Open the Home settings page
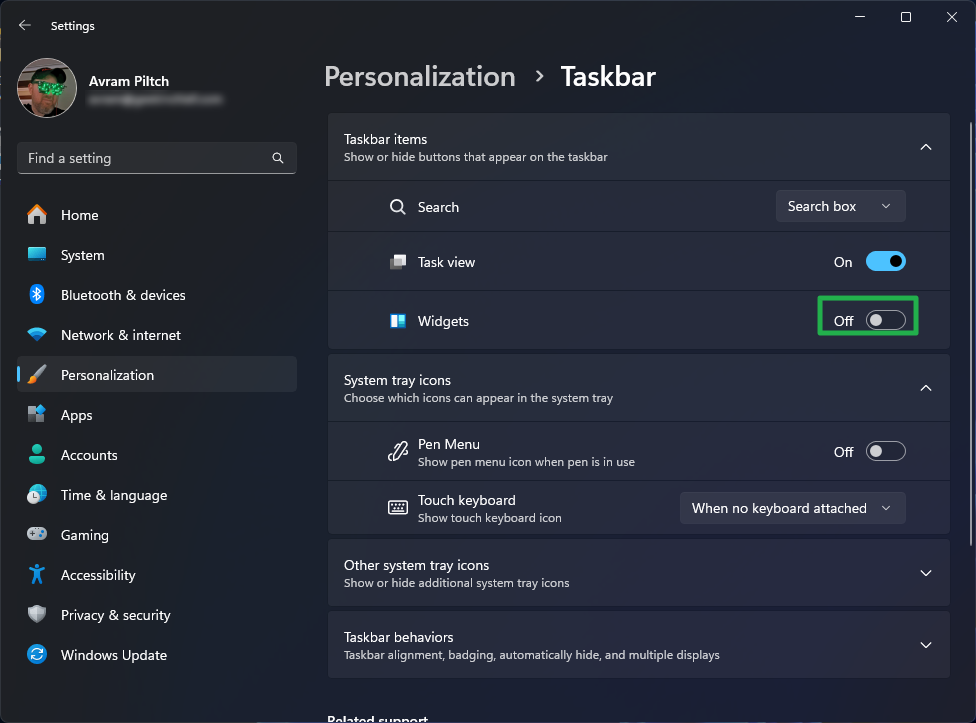This screenshot has width=976, height=723. click(78, 215)
